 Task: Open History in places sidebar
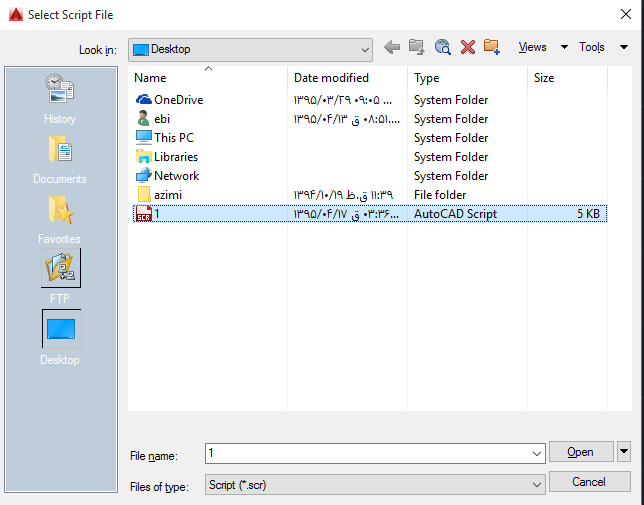60,99
